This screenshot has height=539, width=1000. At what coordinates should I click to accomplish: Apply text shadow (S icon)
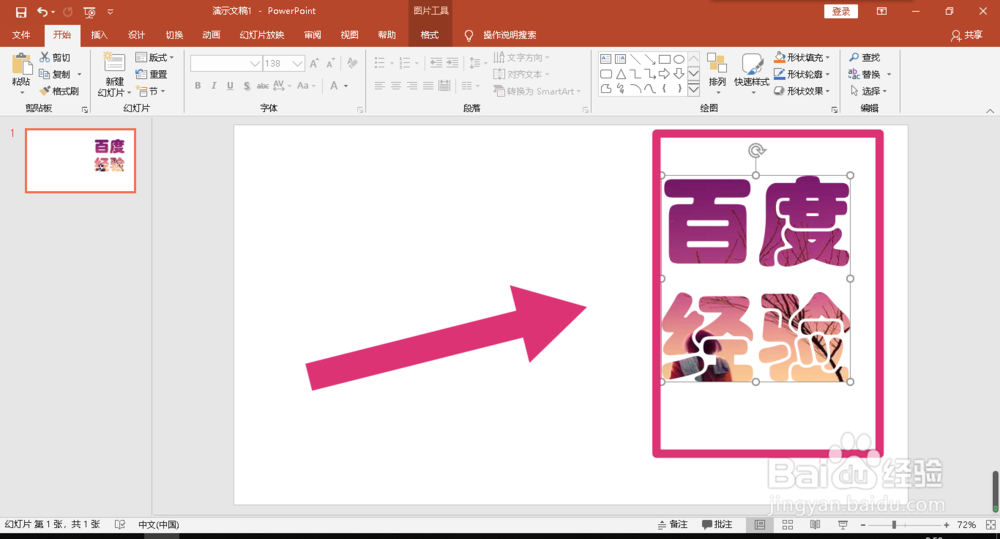pos(246,85)
